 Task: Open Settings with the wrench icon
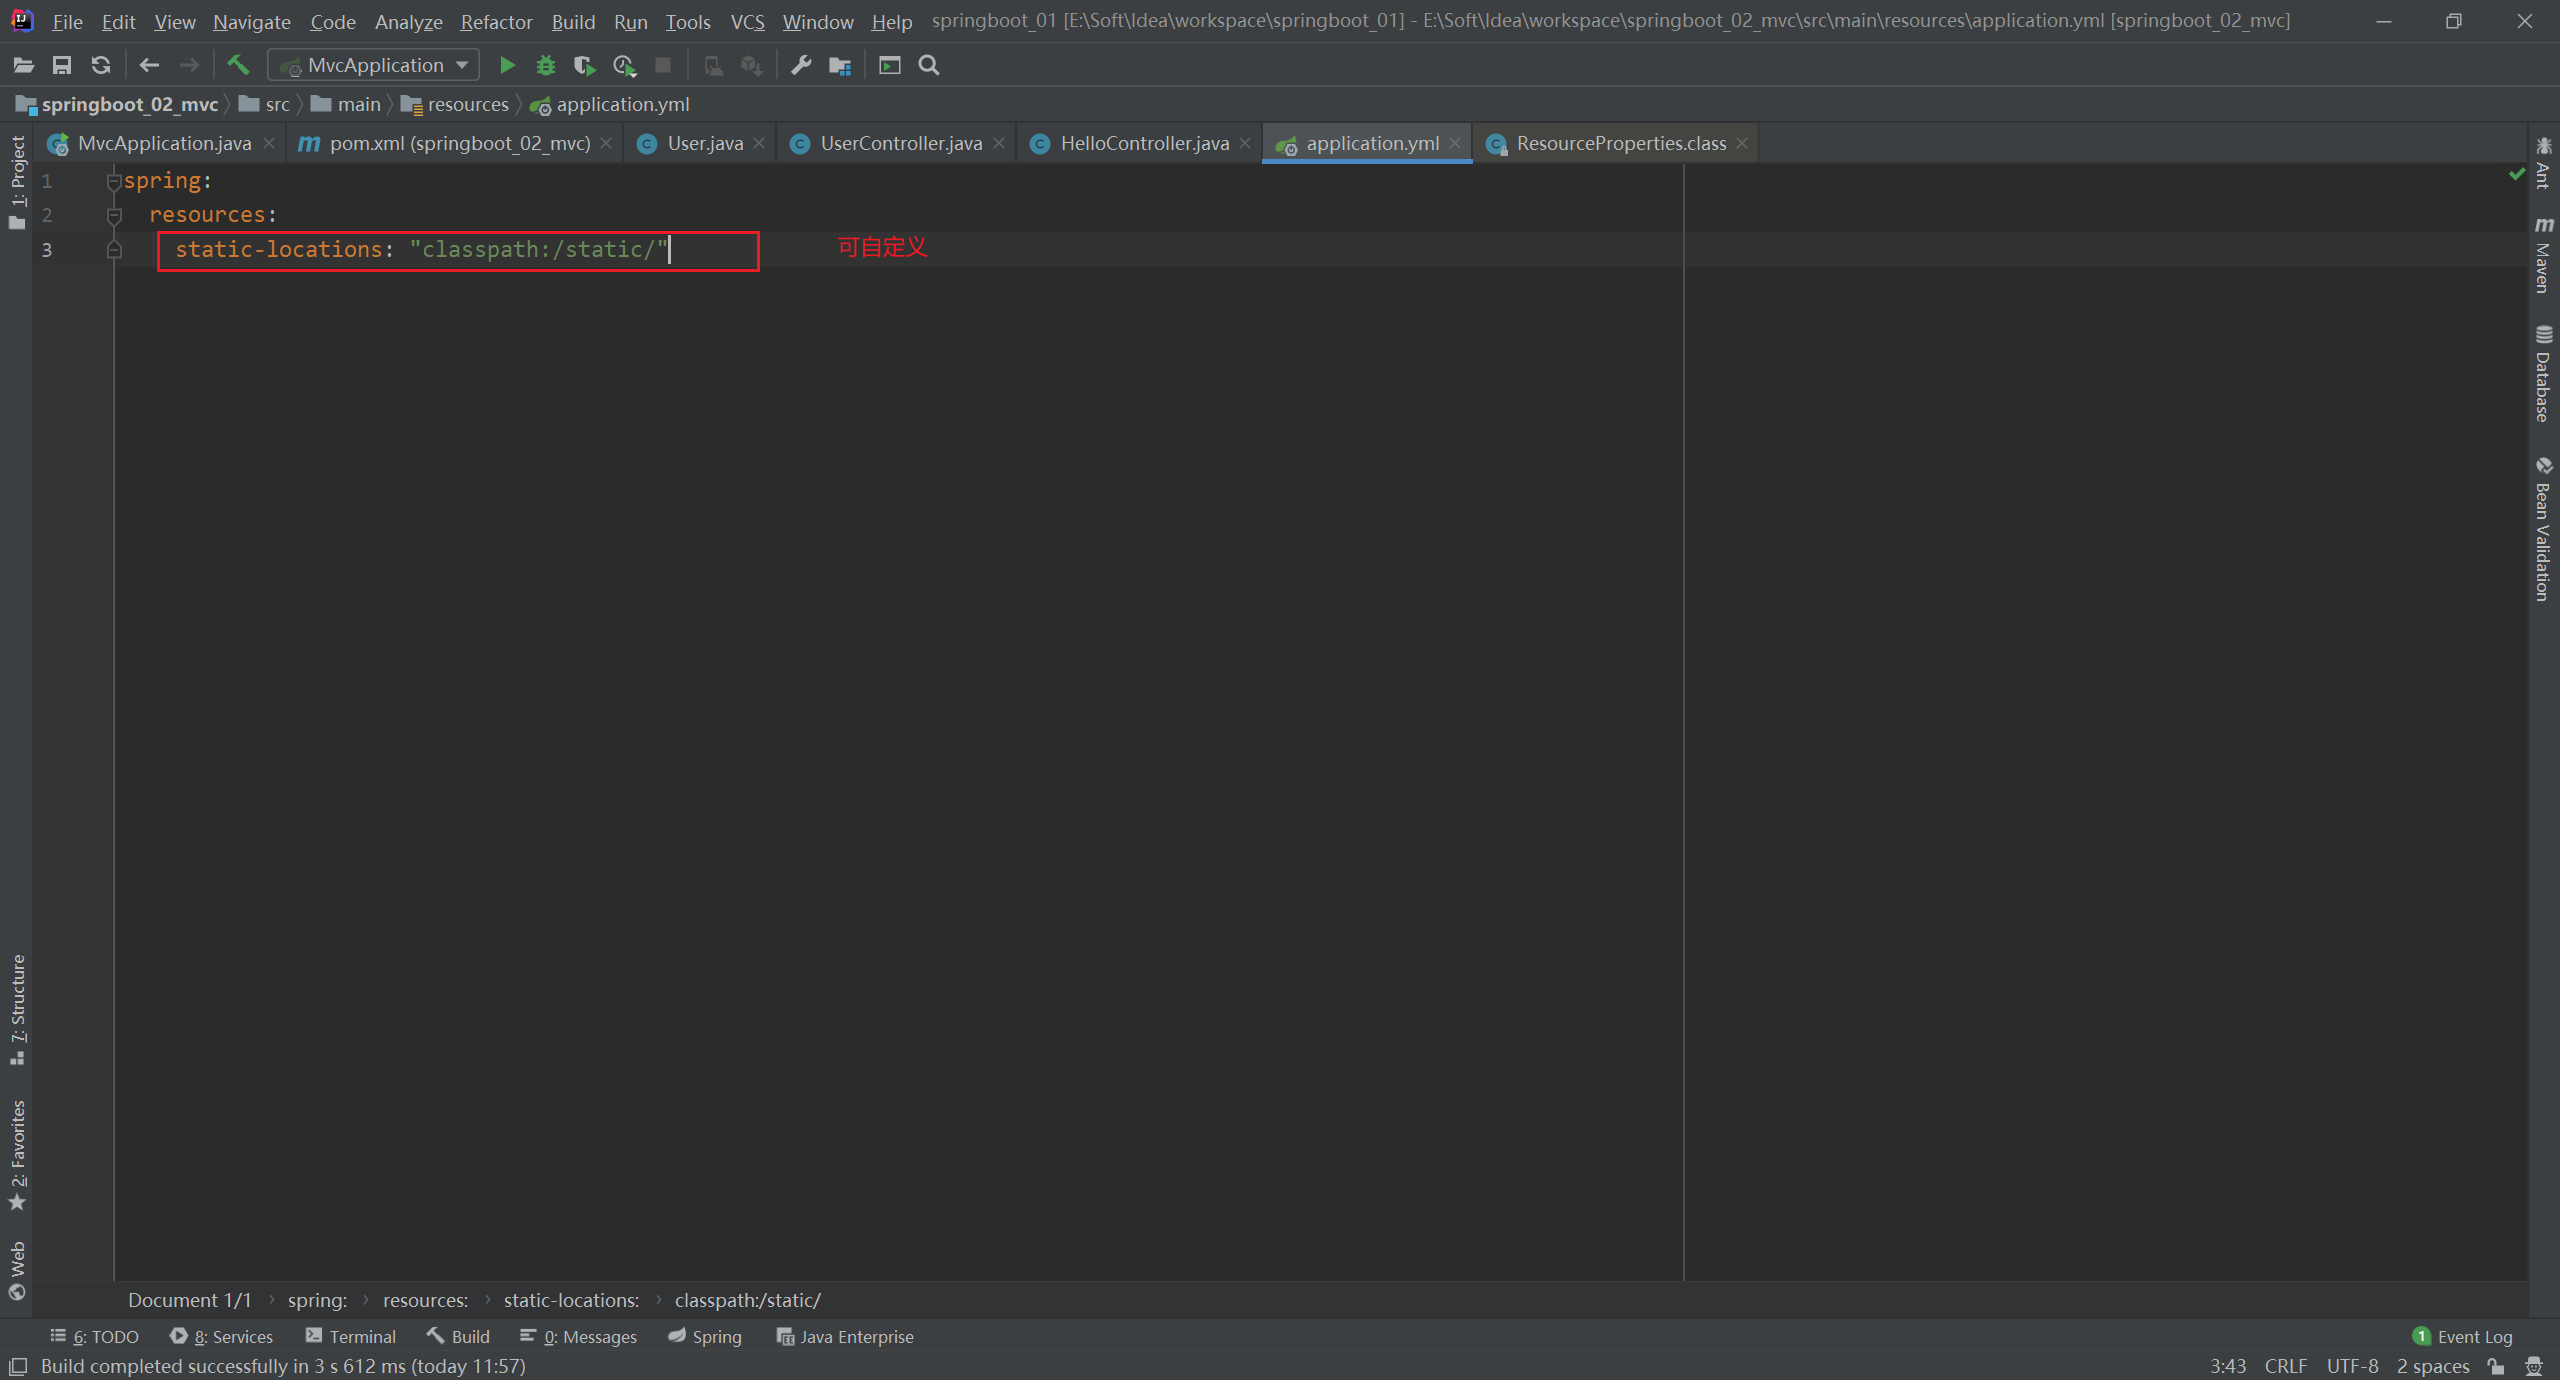tap(801, 65)
